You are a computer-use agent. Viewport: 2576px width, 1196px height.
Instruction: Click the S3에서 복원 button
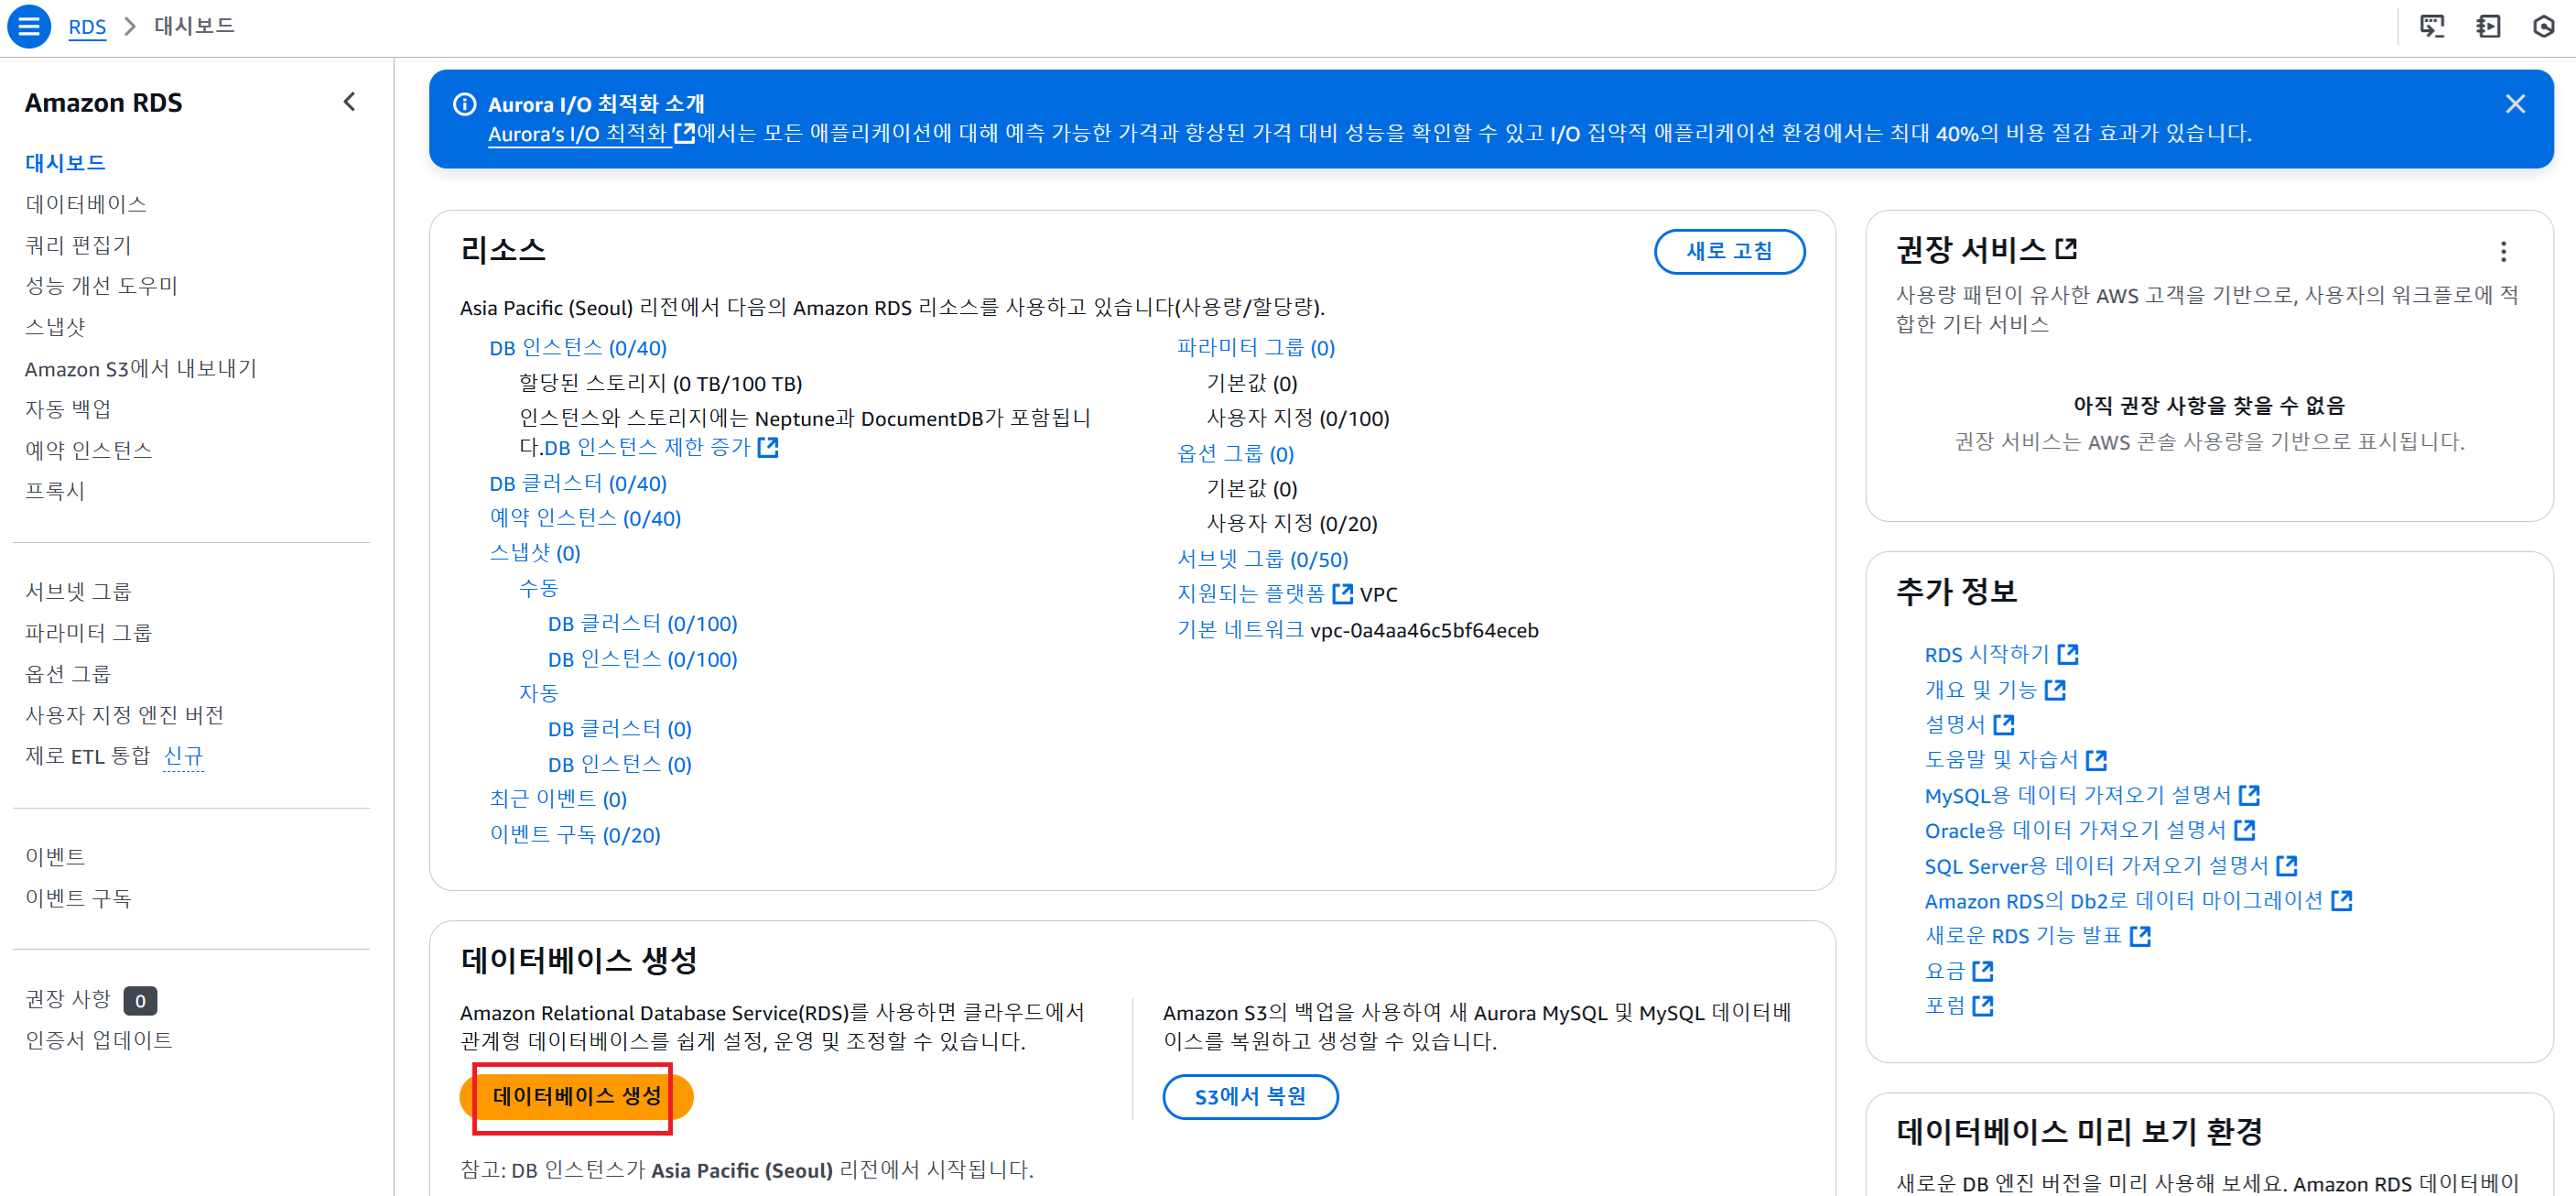coord(1249,1096)
